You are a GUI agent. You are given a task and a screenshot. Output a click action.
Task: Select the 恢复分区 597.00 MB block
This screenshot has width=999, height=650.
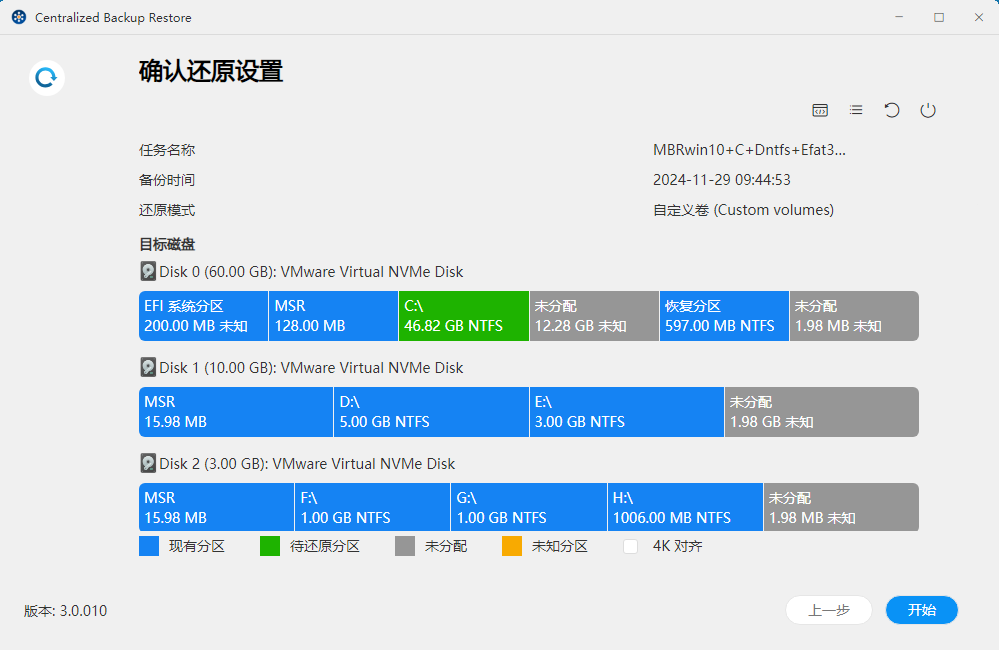pyautogui.click(x=724, y=316)
